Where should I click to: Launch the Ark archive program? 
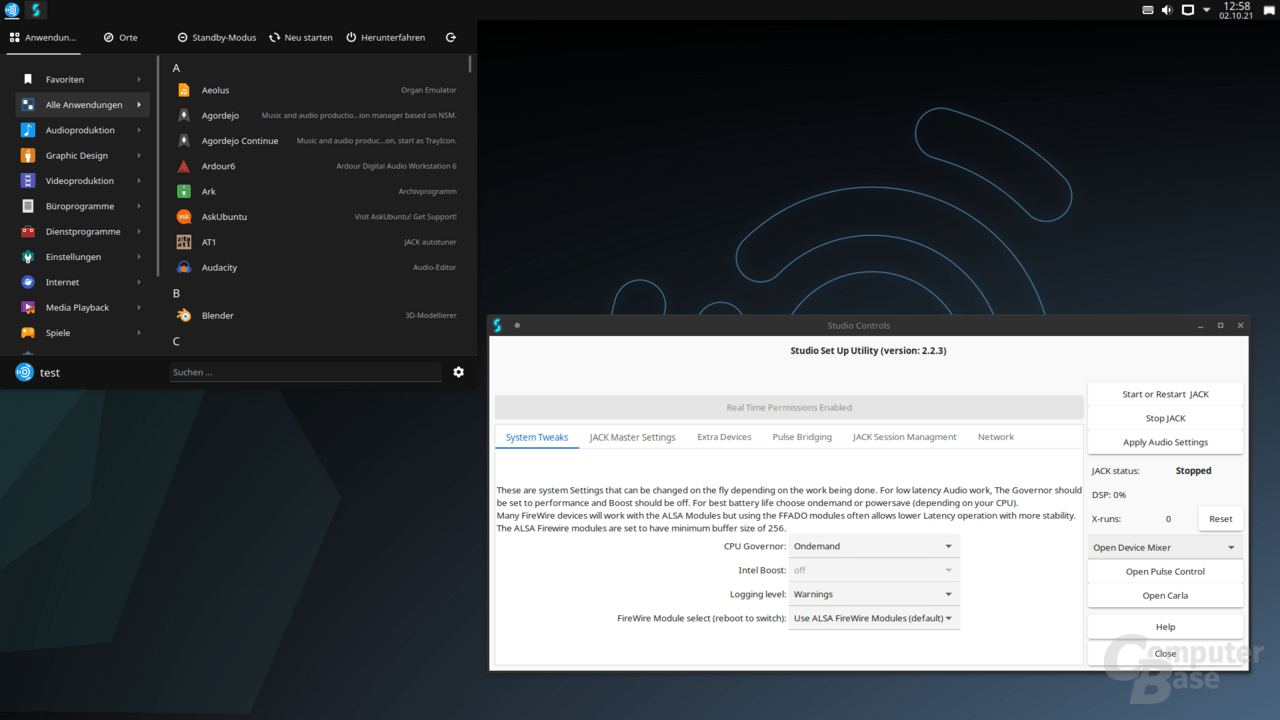[x=207, y=191]
